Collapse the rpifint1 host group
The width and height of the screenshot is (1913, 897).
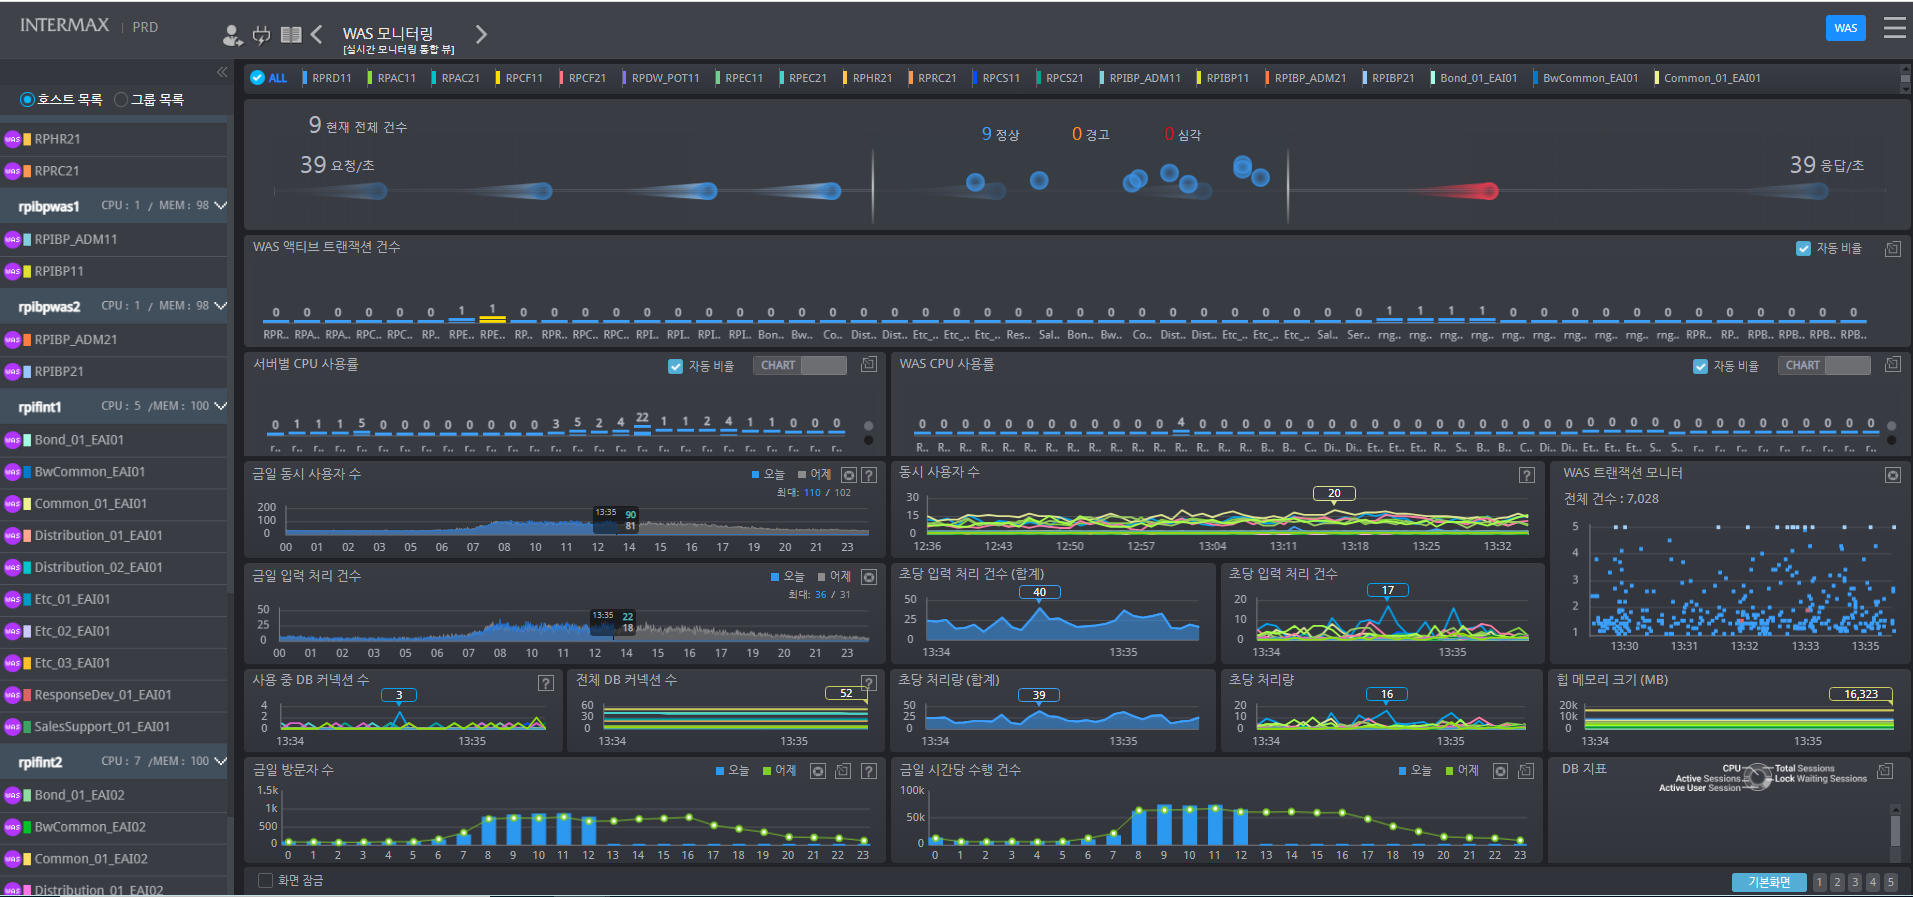[220, 406]
